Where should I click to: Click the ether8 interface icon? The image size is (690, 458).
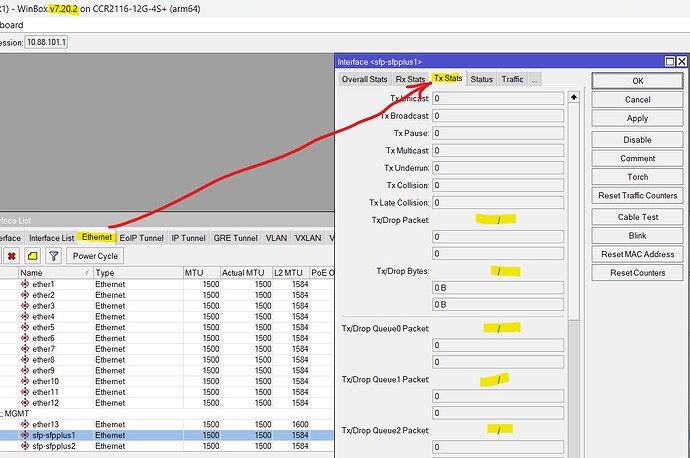point(25,359)
